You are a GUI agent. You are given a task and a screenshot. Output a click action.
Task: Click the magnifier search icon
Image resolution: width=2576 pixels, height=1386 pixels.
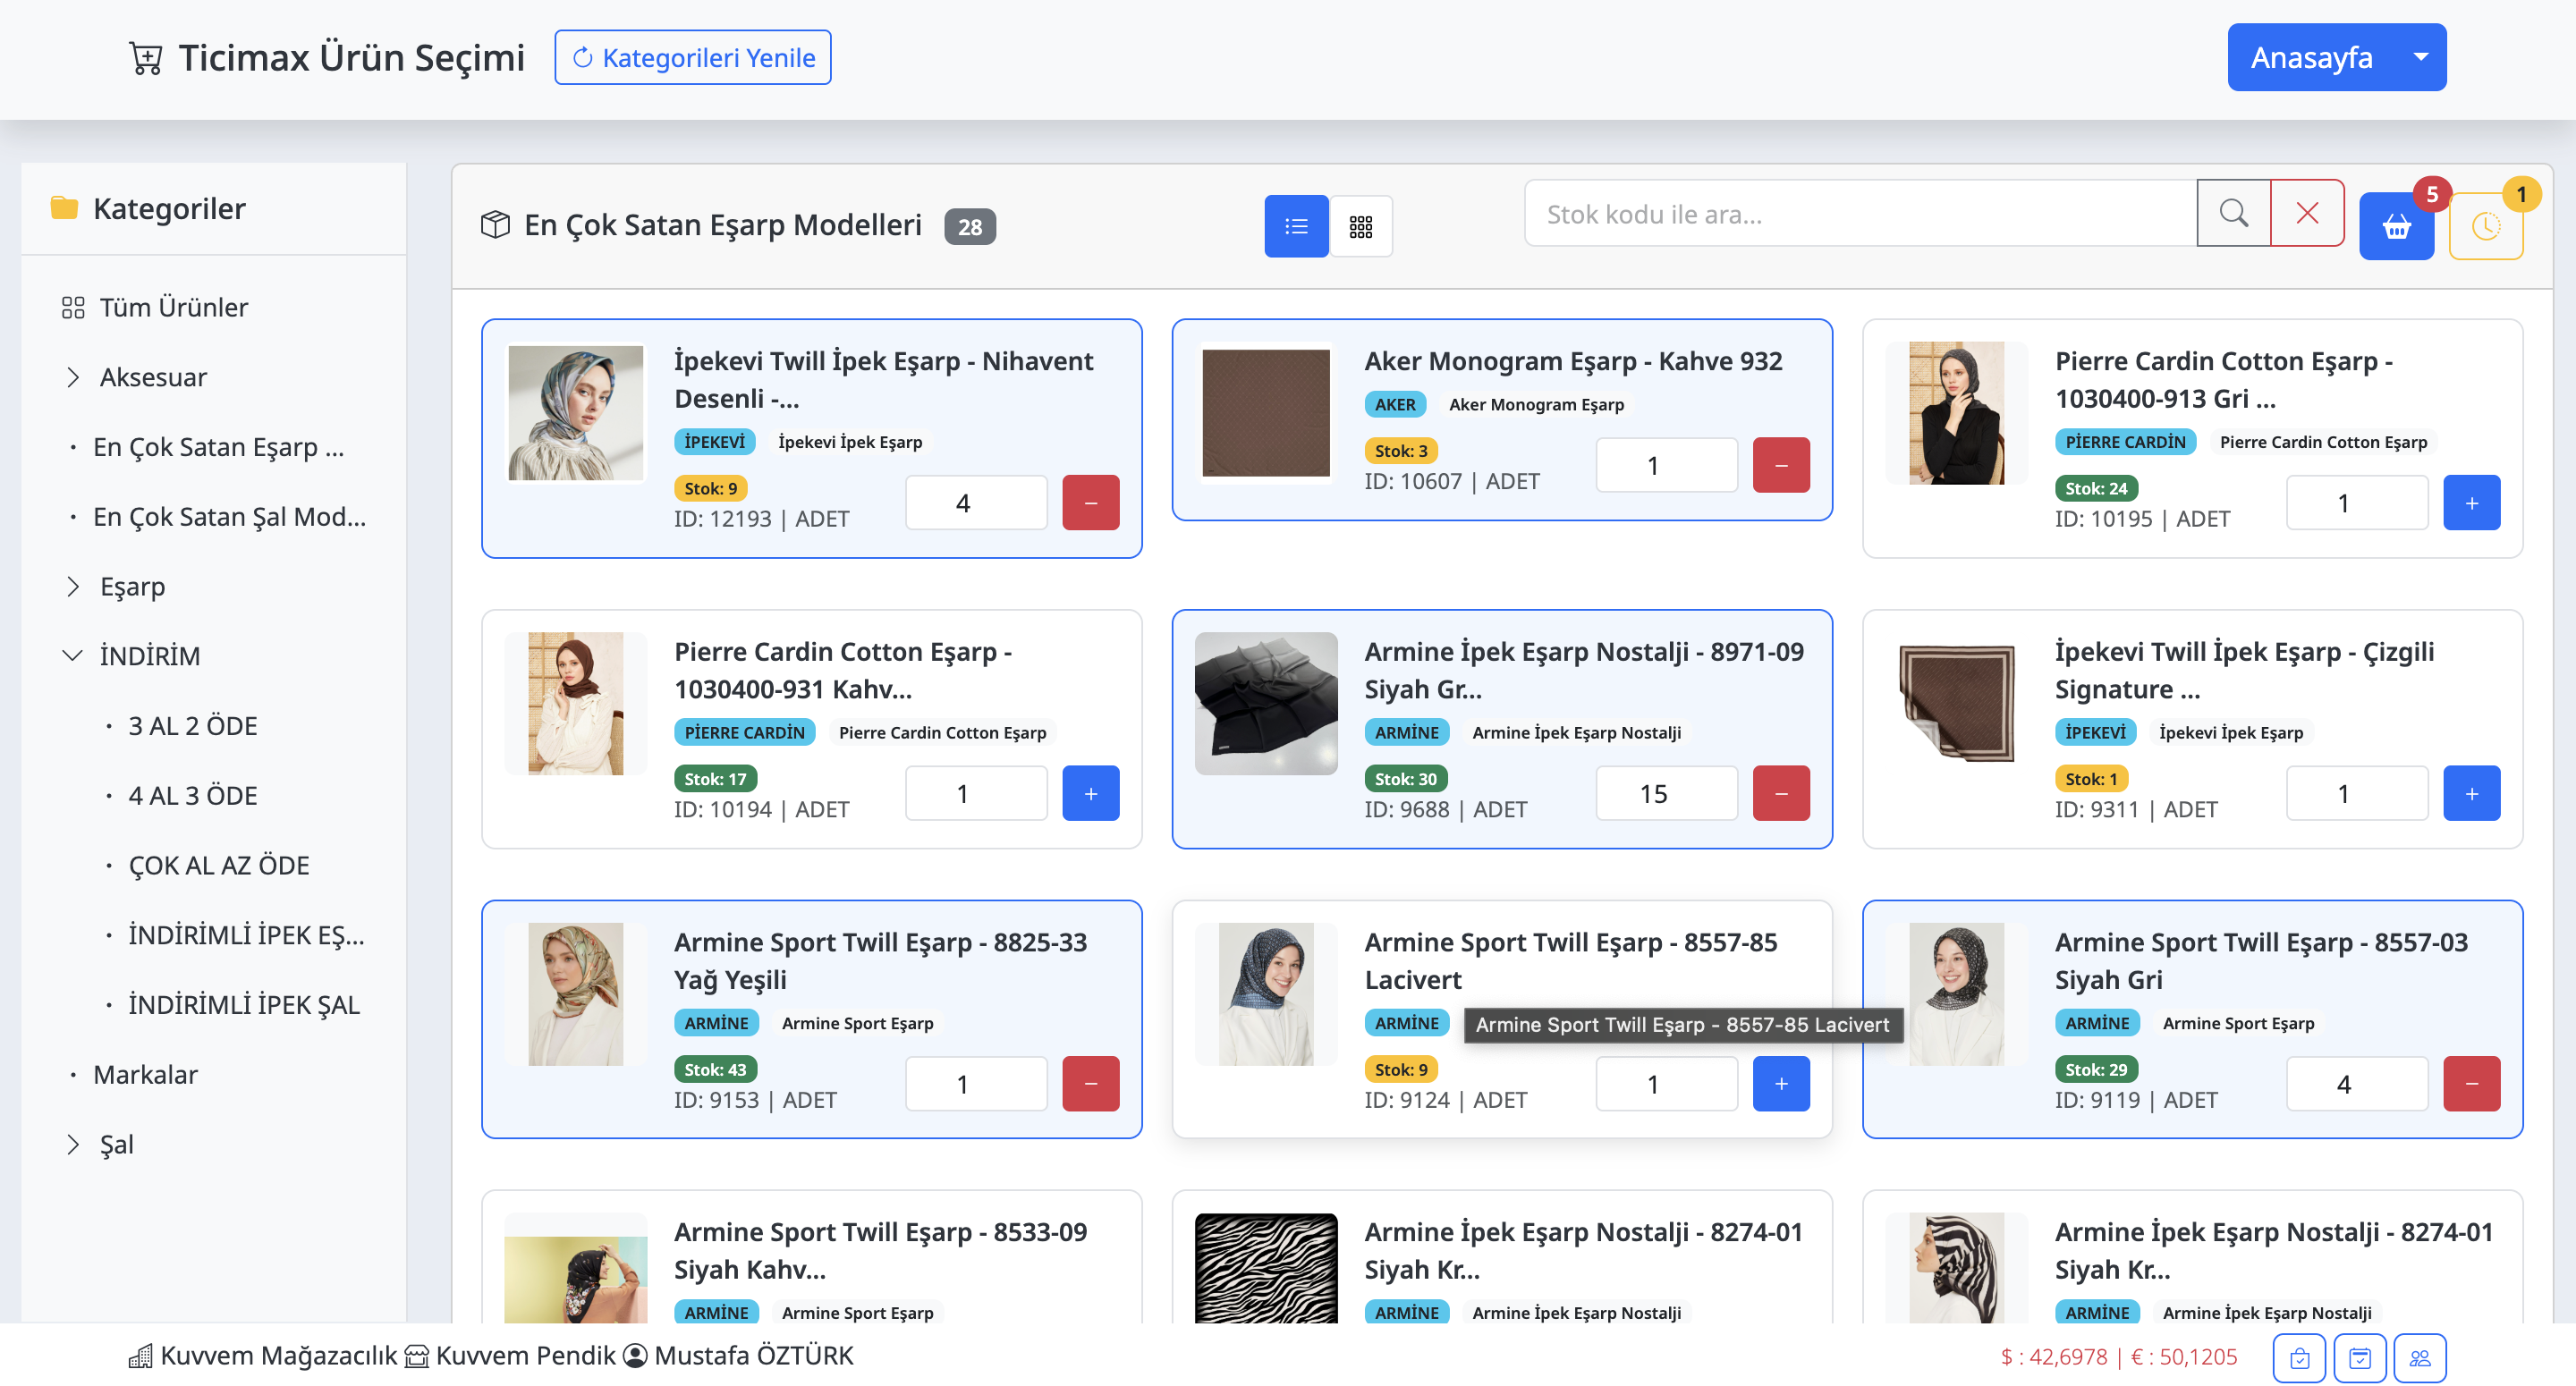[x=2232, y=213]
